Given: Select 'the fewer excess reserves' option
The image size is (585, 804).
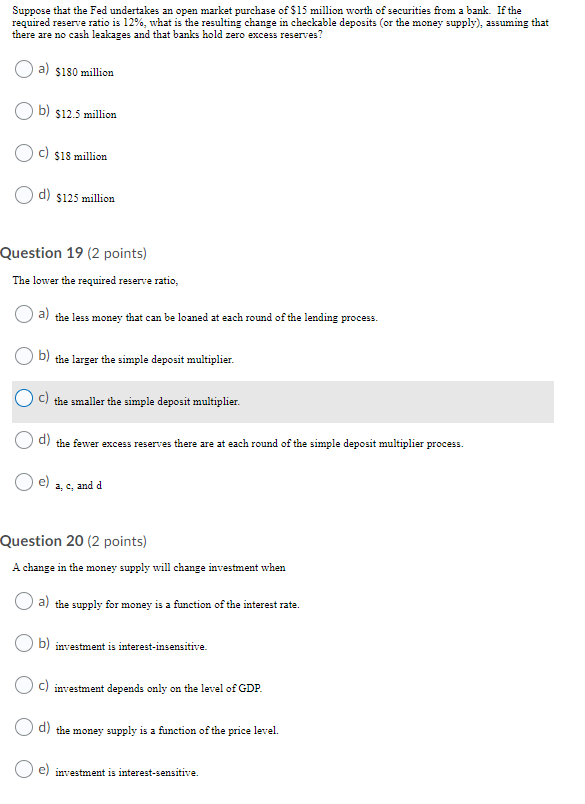Looking at the screenshot, I should coord(24,440).
